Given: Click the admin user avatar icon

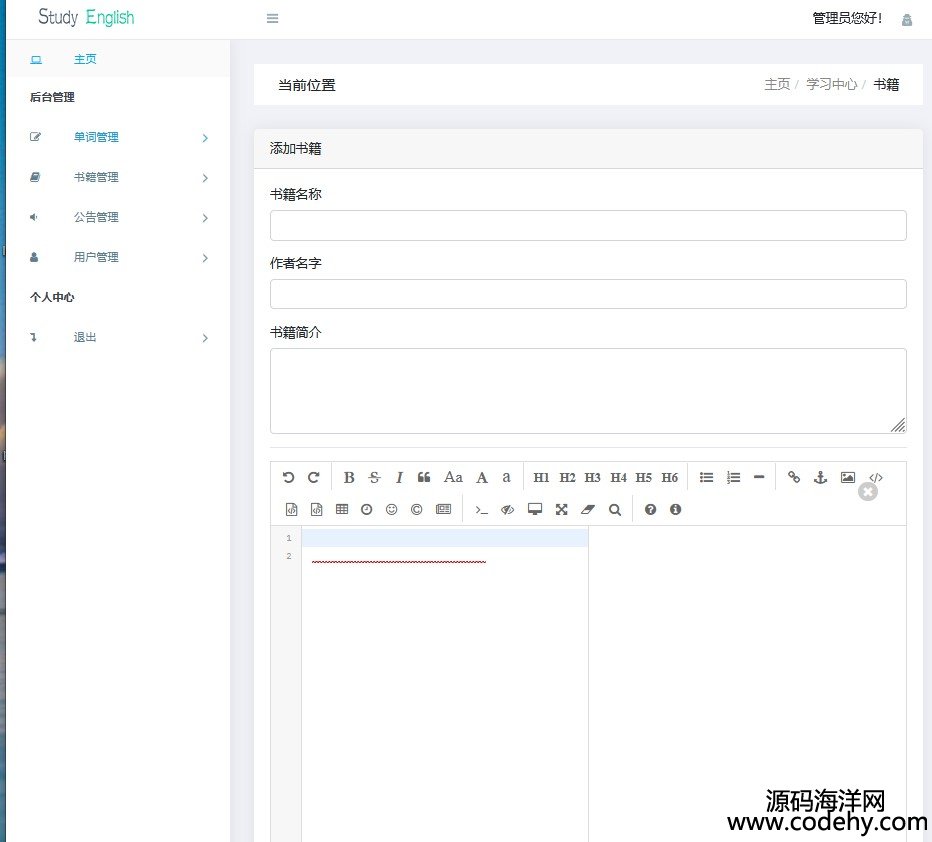Looking at the screenshot, I should click(906, 20).
